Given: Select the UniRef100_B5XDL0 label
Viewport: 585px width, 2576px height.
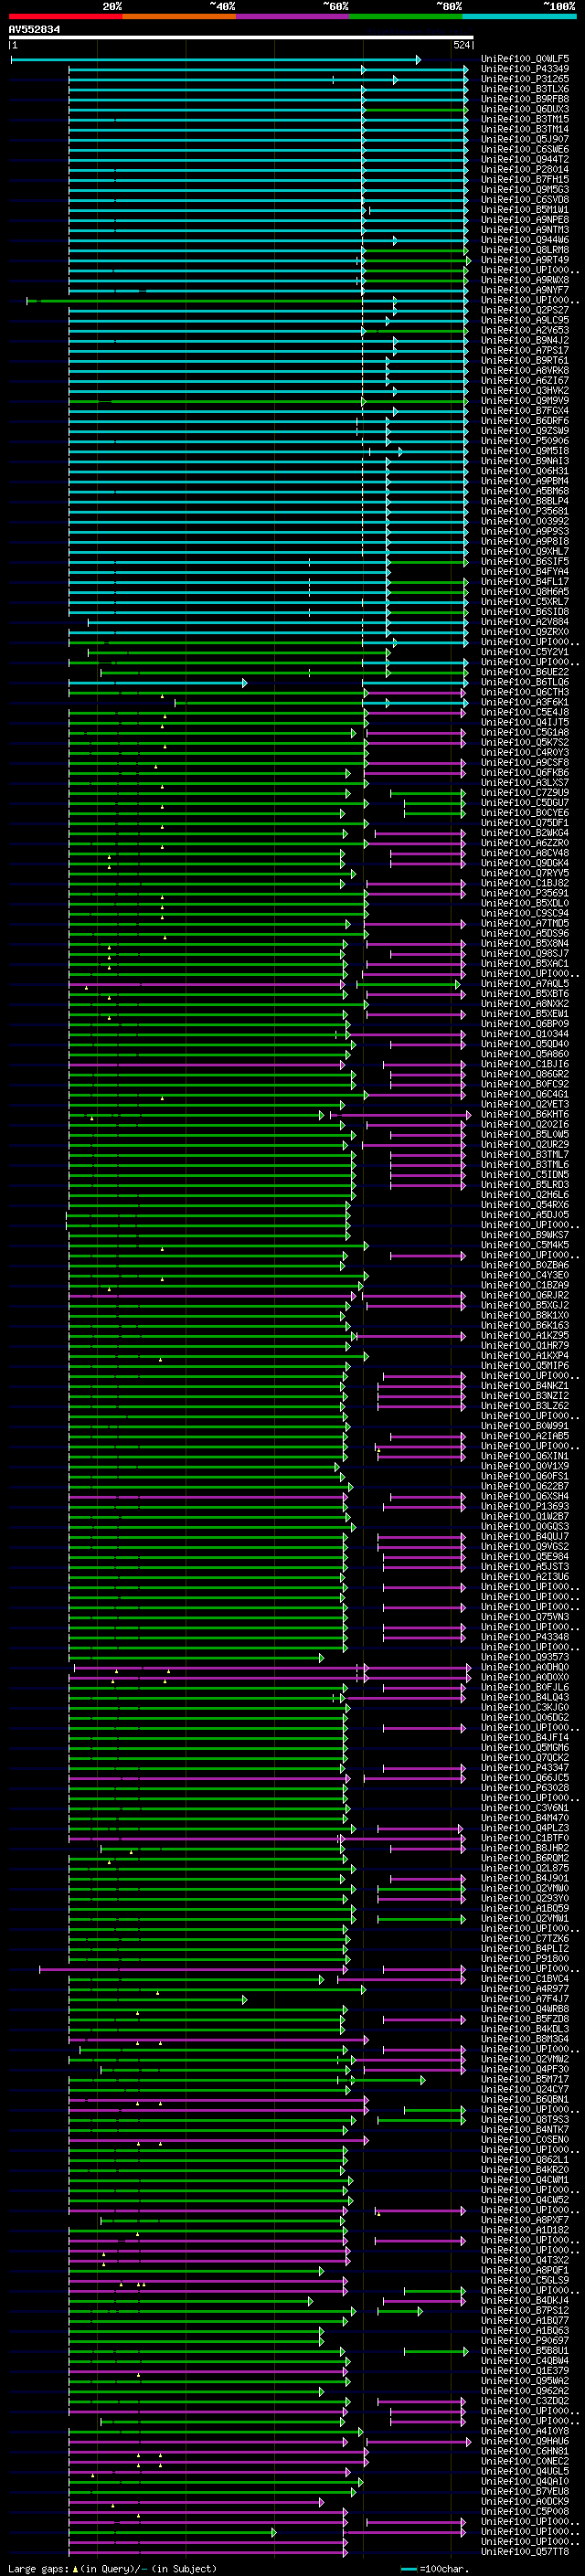Looking at the screenshot, I should [x=525, y=903].
